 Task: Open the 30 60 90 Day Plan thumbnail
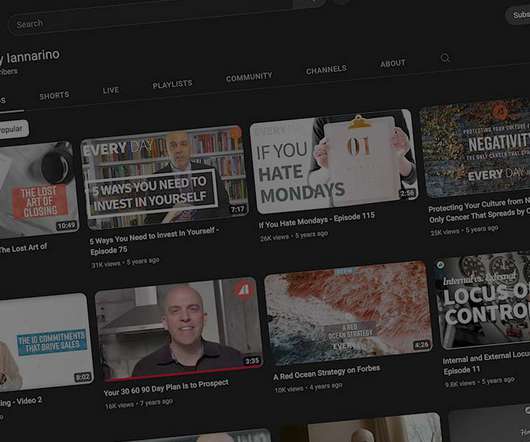179,329
